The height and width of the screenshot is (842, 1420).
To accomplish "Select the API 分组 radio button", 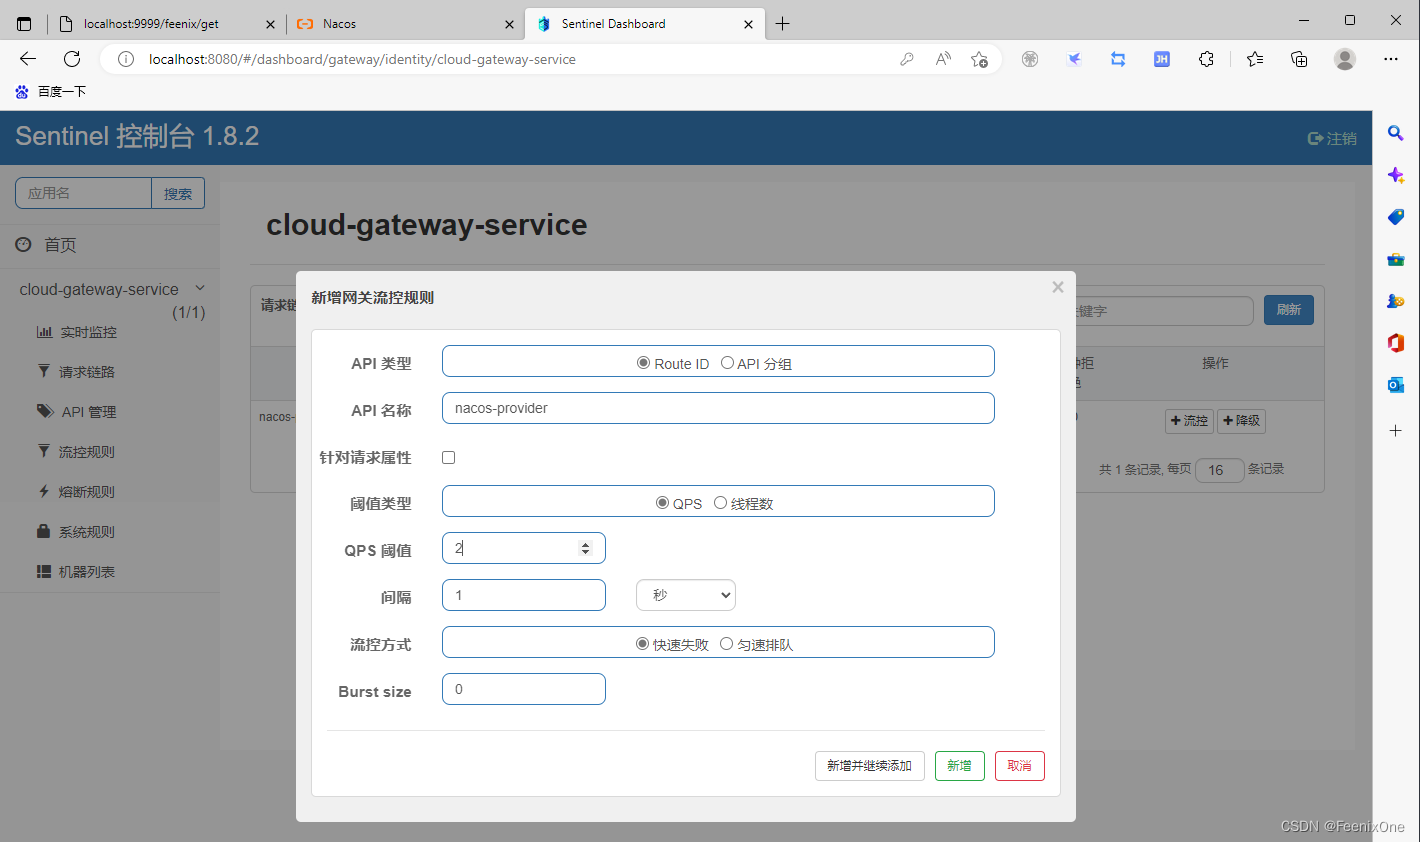I will point(727,363).
